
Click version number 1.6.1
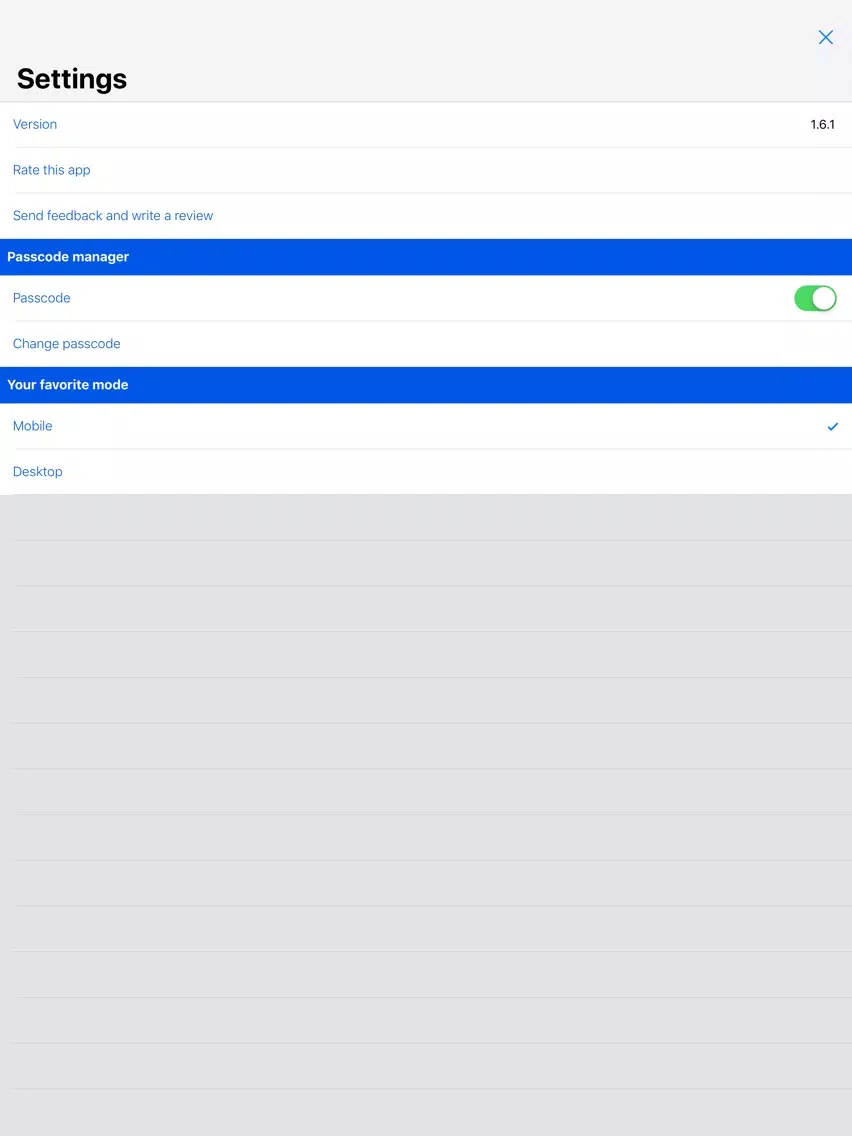822,125
